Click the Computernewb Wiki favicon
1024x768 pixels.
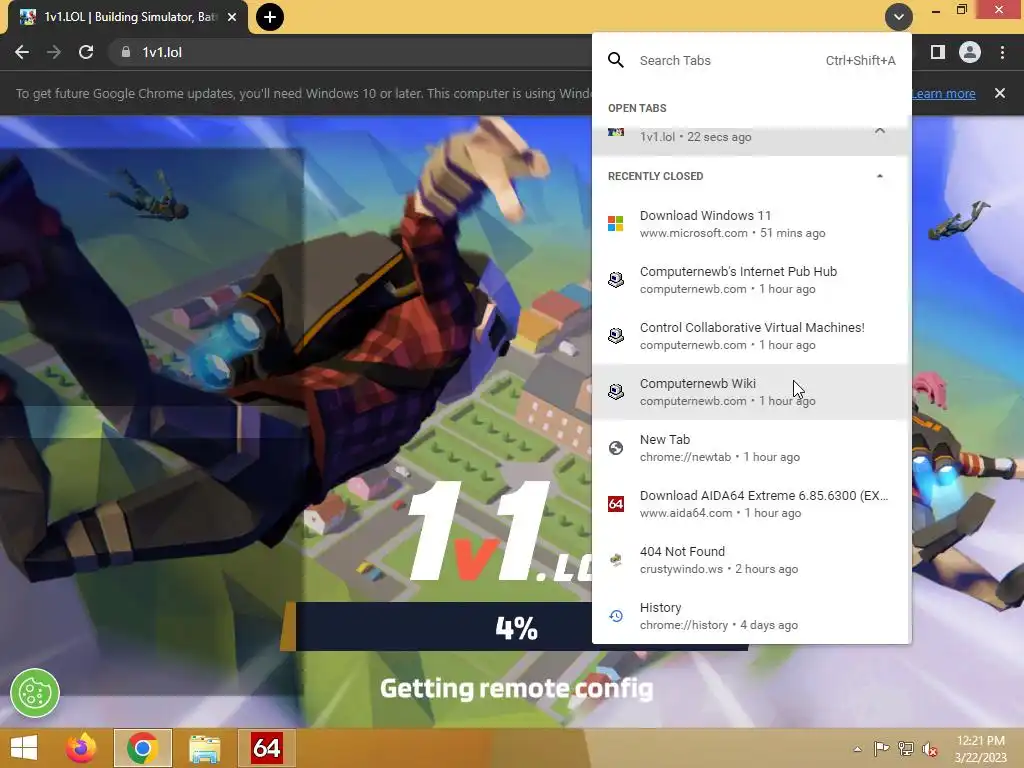pos(615,392)
